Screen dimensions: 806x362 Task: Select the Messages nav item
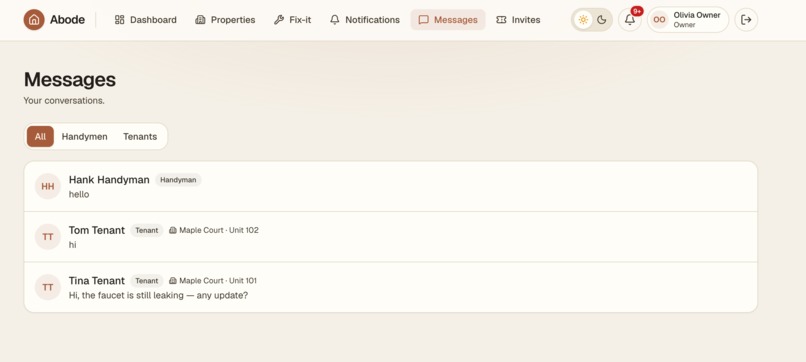click(448, 20)
